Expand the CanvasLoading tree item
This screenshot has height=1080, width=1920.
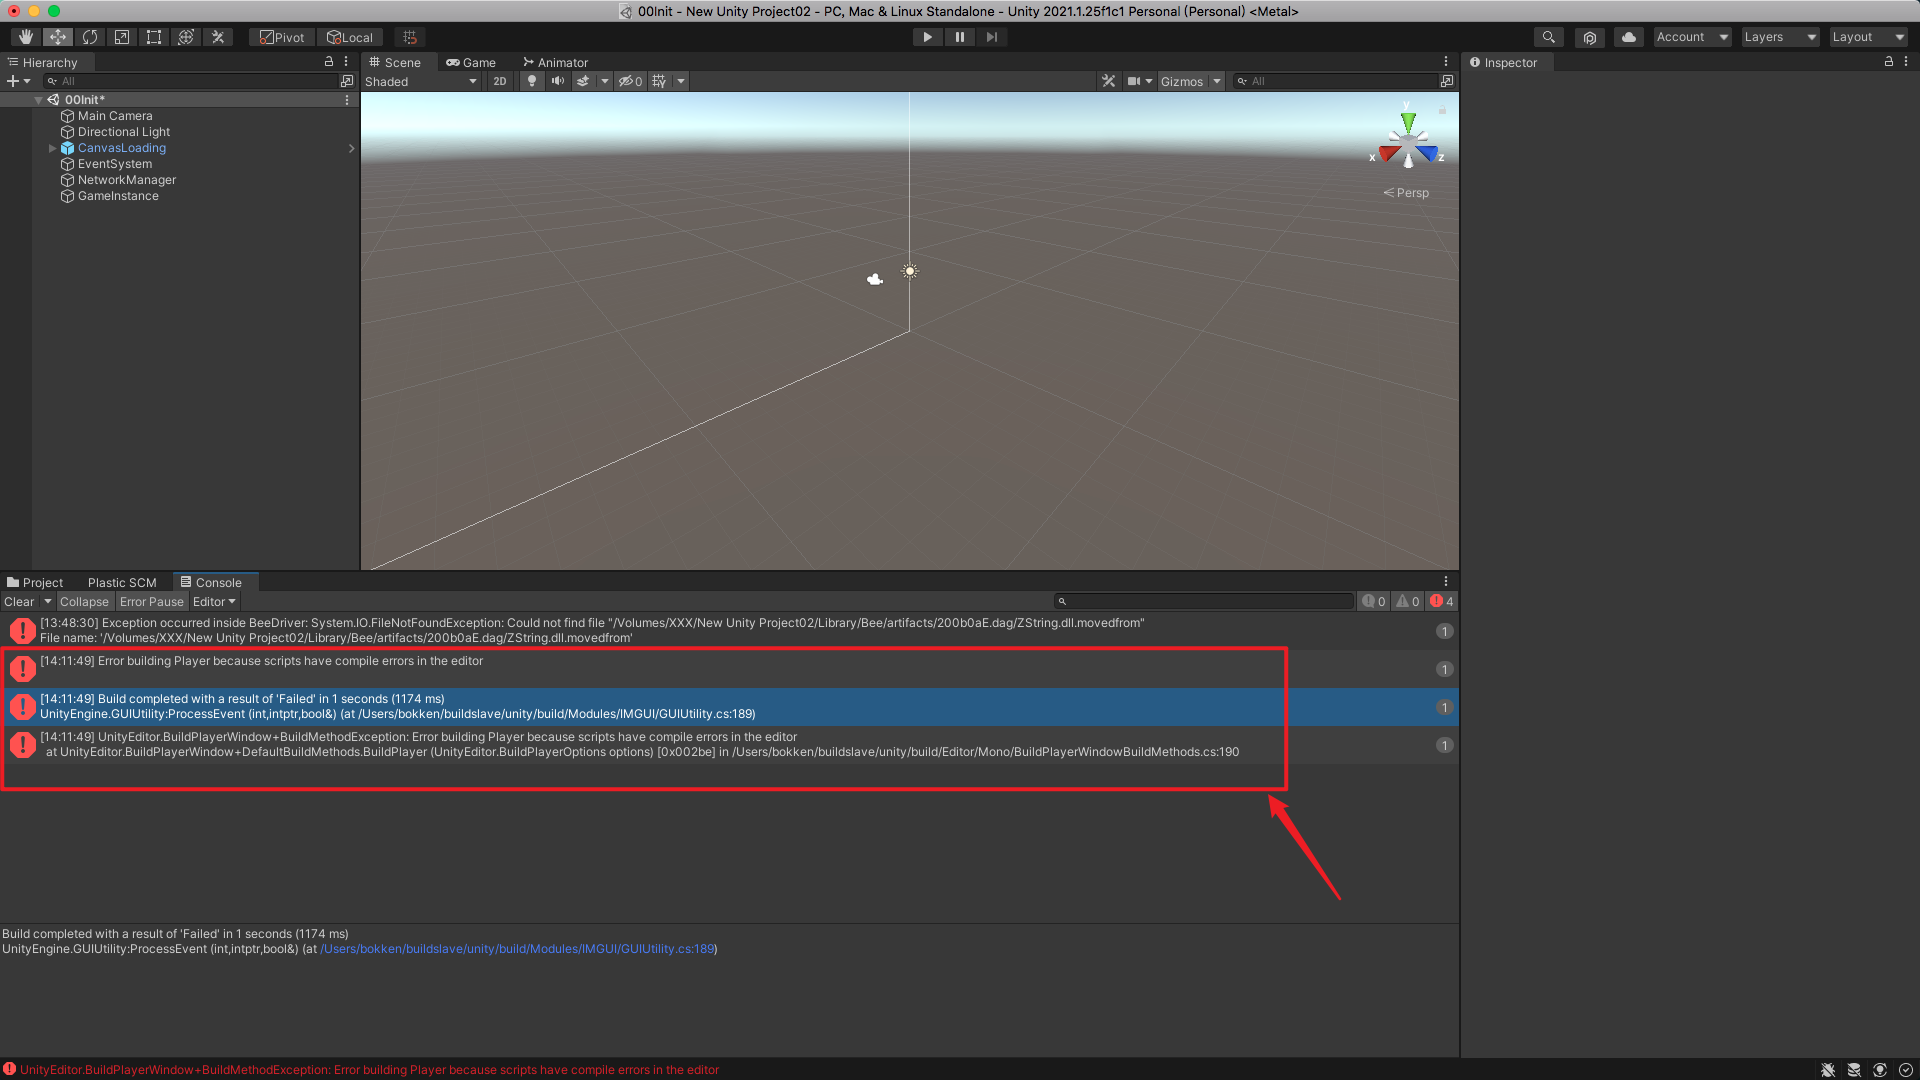pos(53,148)
